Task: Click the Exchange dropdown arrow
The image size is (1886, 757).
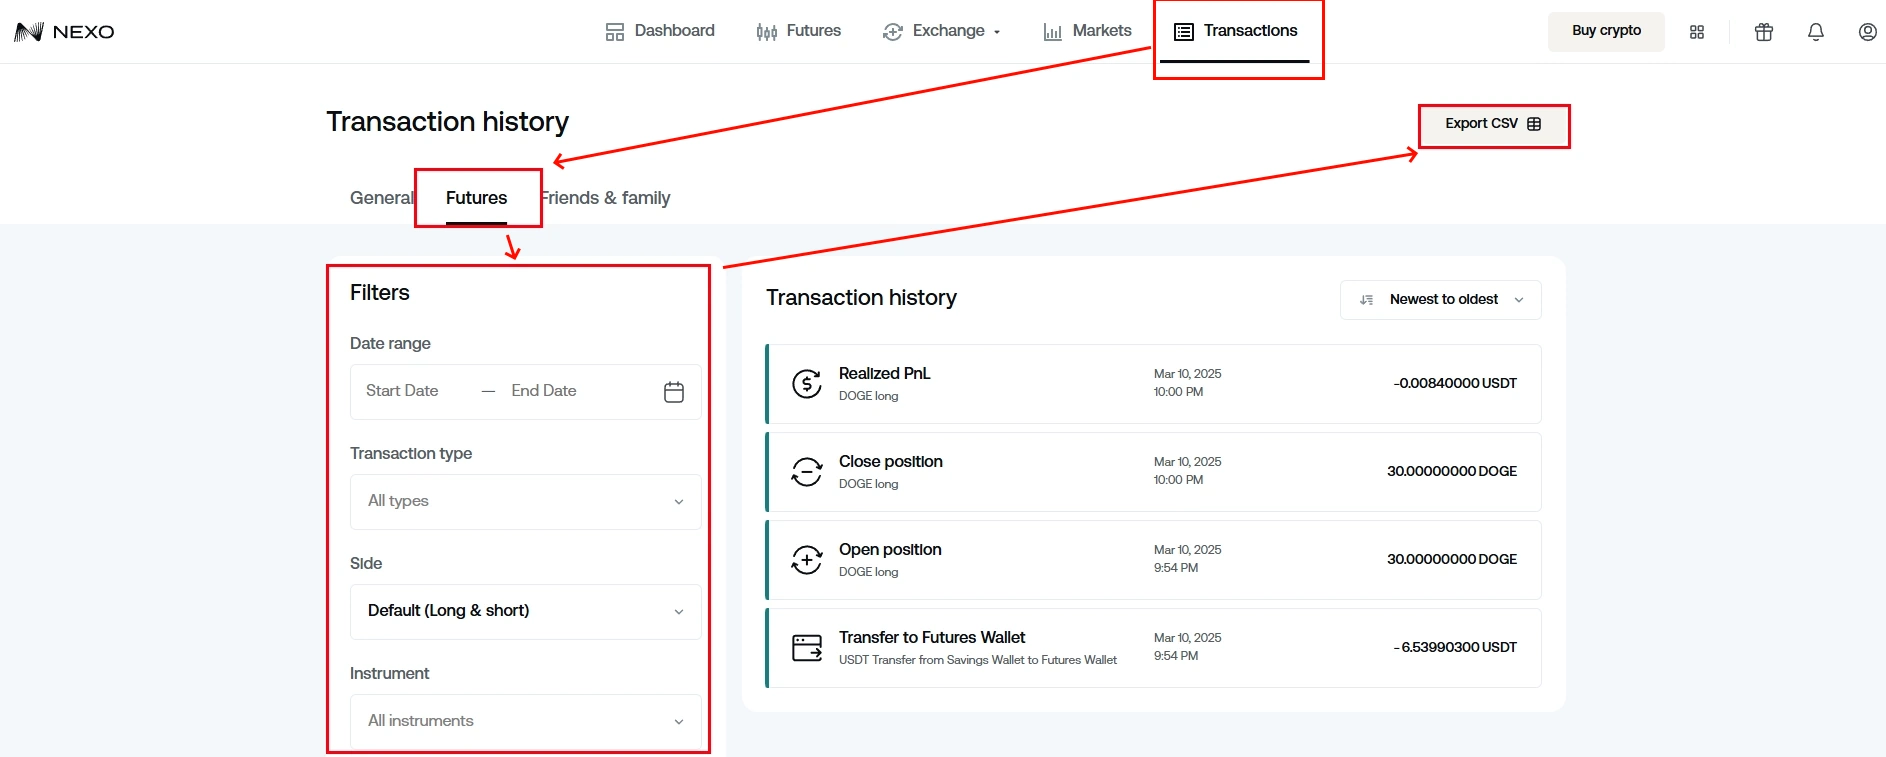Action: tap(997, 33)
